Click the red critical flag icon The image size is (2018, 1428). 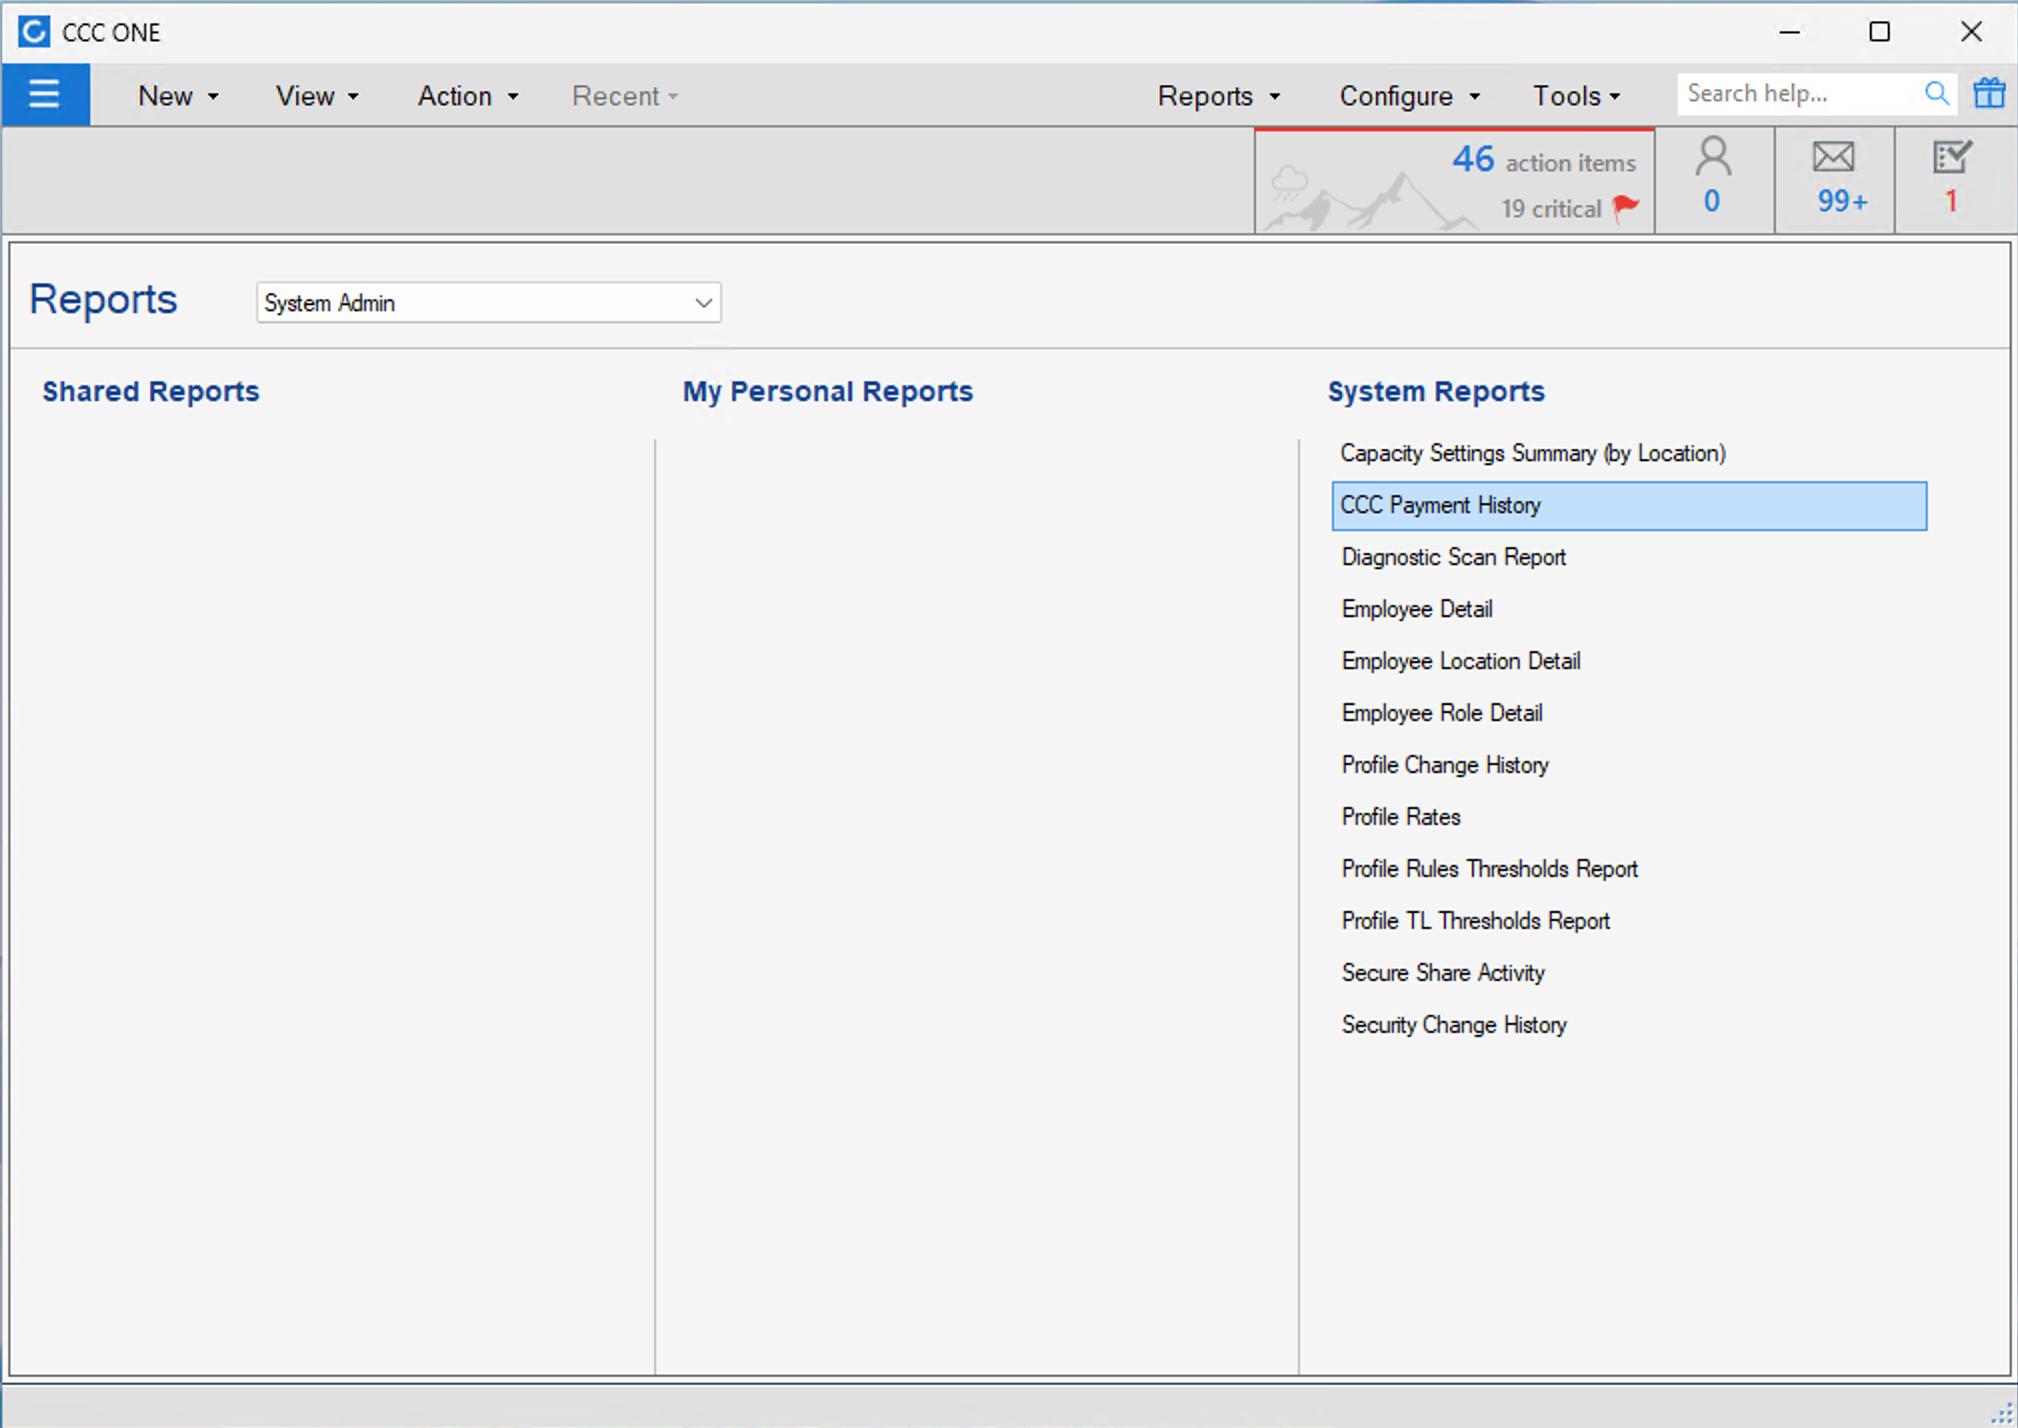tap(1626, 207)
